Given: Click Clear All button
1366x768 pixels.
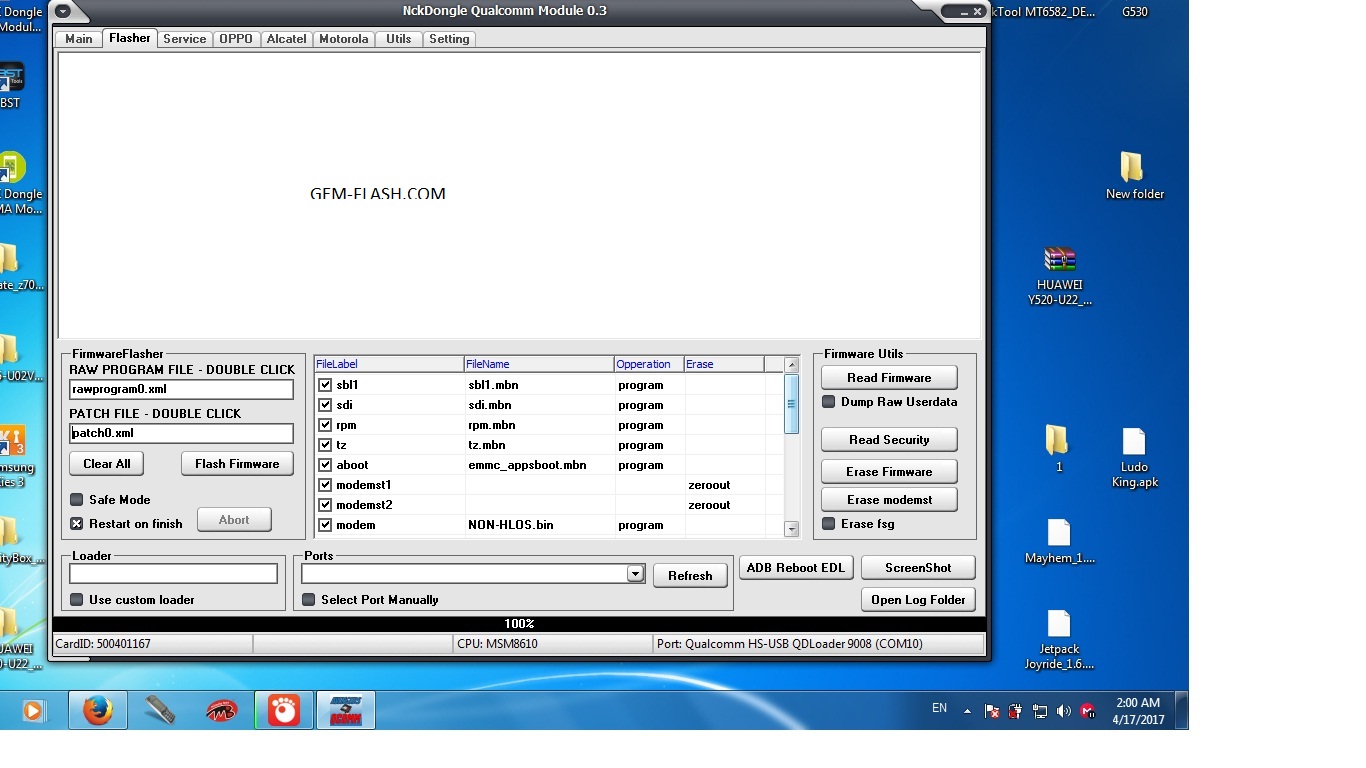Looking at the screenshot, I should coord(107,464).
